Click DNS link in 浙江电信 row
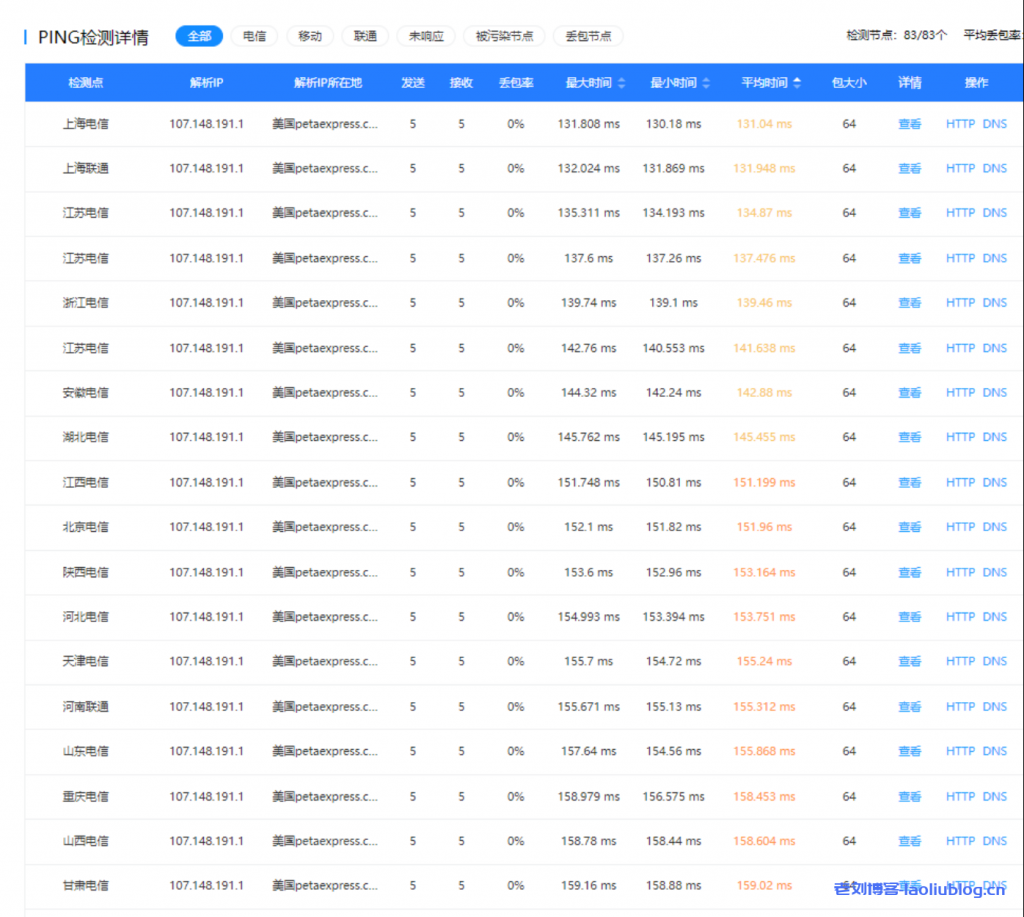This screenshot has width=1024, height=917. tap(994, 303)
